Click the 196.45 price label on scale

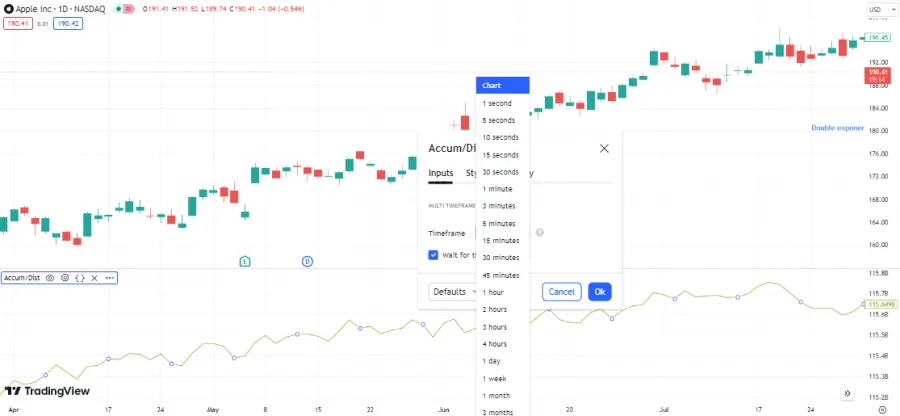tap(879, 38)
